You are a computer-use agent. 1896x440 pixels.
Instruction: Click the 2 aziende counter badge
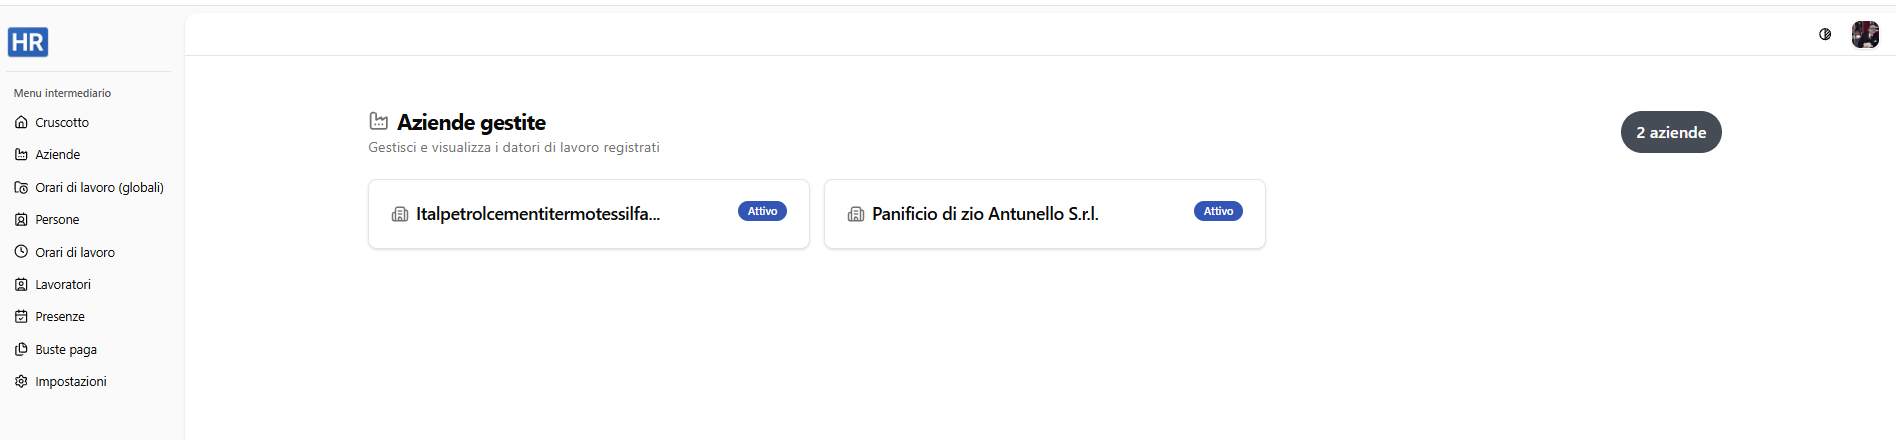(1671, 132)
